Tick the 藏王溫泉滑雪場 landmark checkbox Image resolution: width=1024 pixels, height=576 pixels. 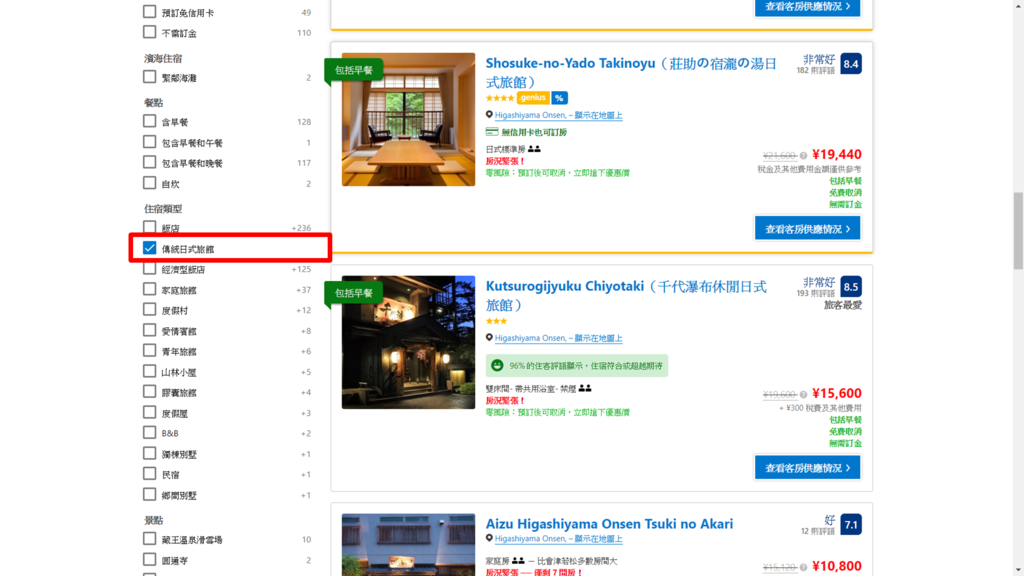(x=150, y=539)
